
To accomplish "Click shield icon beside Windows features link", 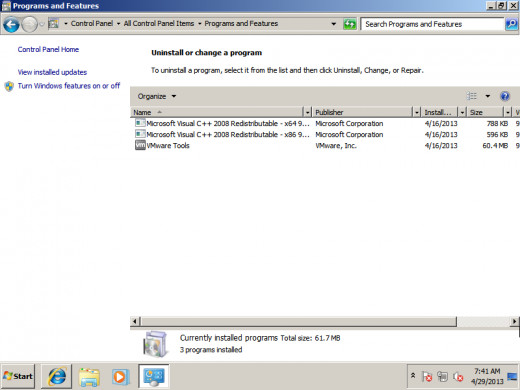I will pyautogui.click(x=9, y=86).
